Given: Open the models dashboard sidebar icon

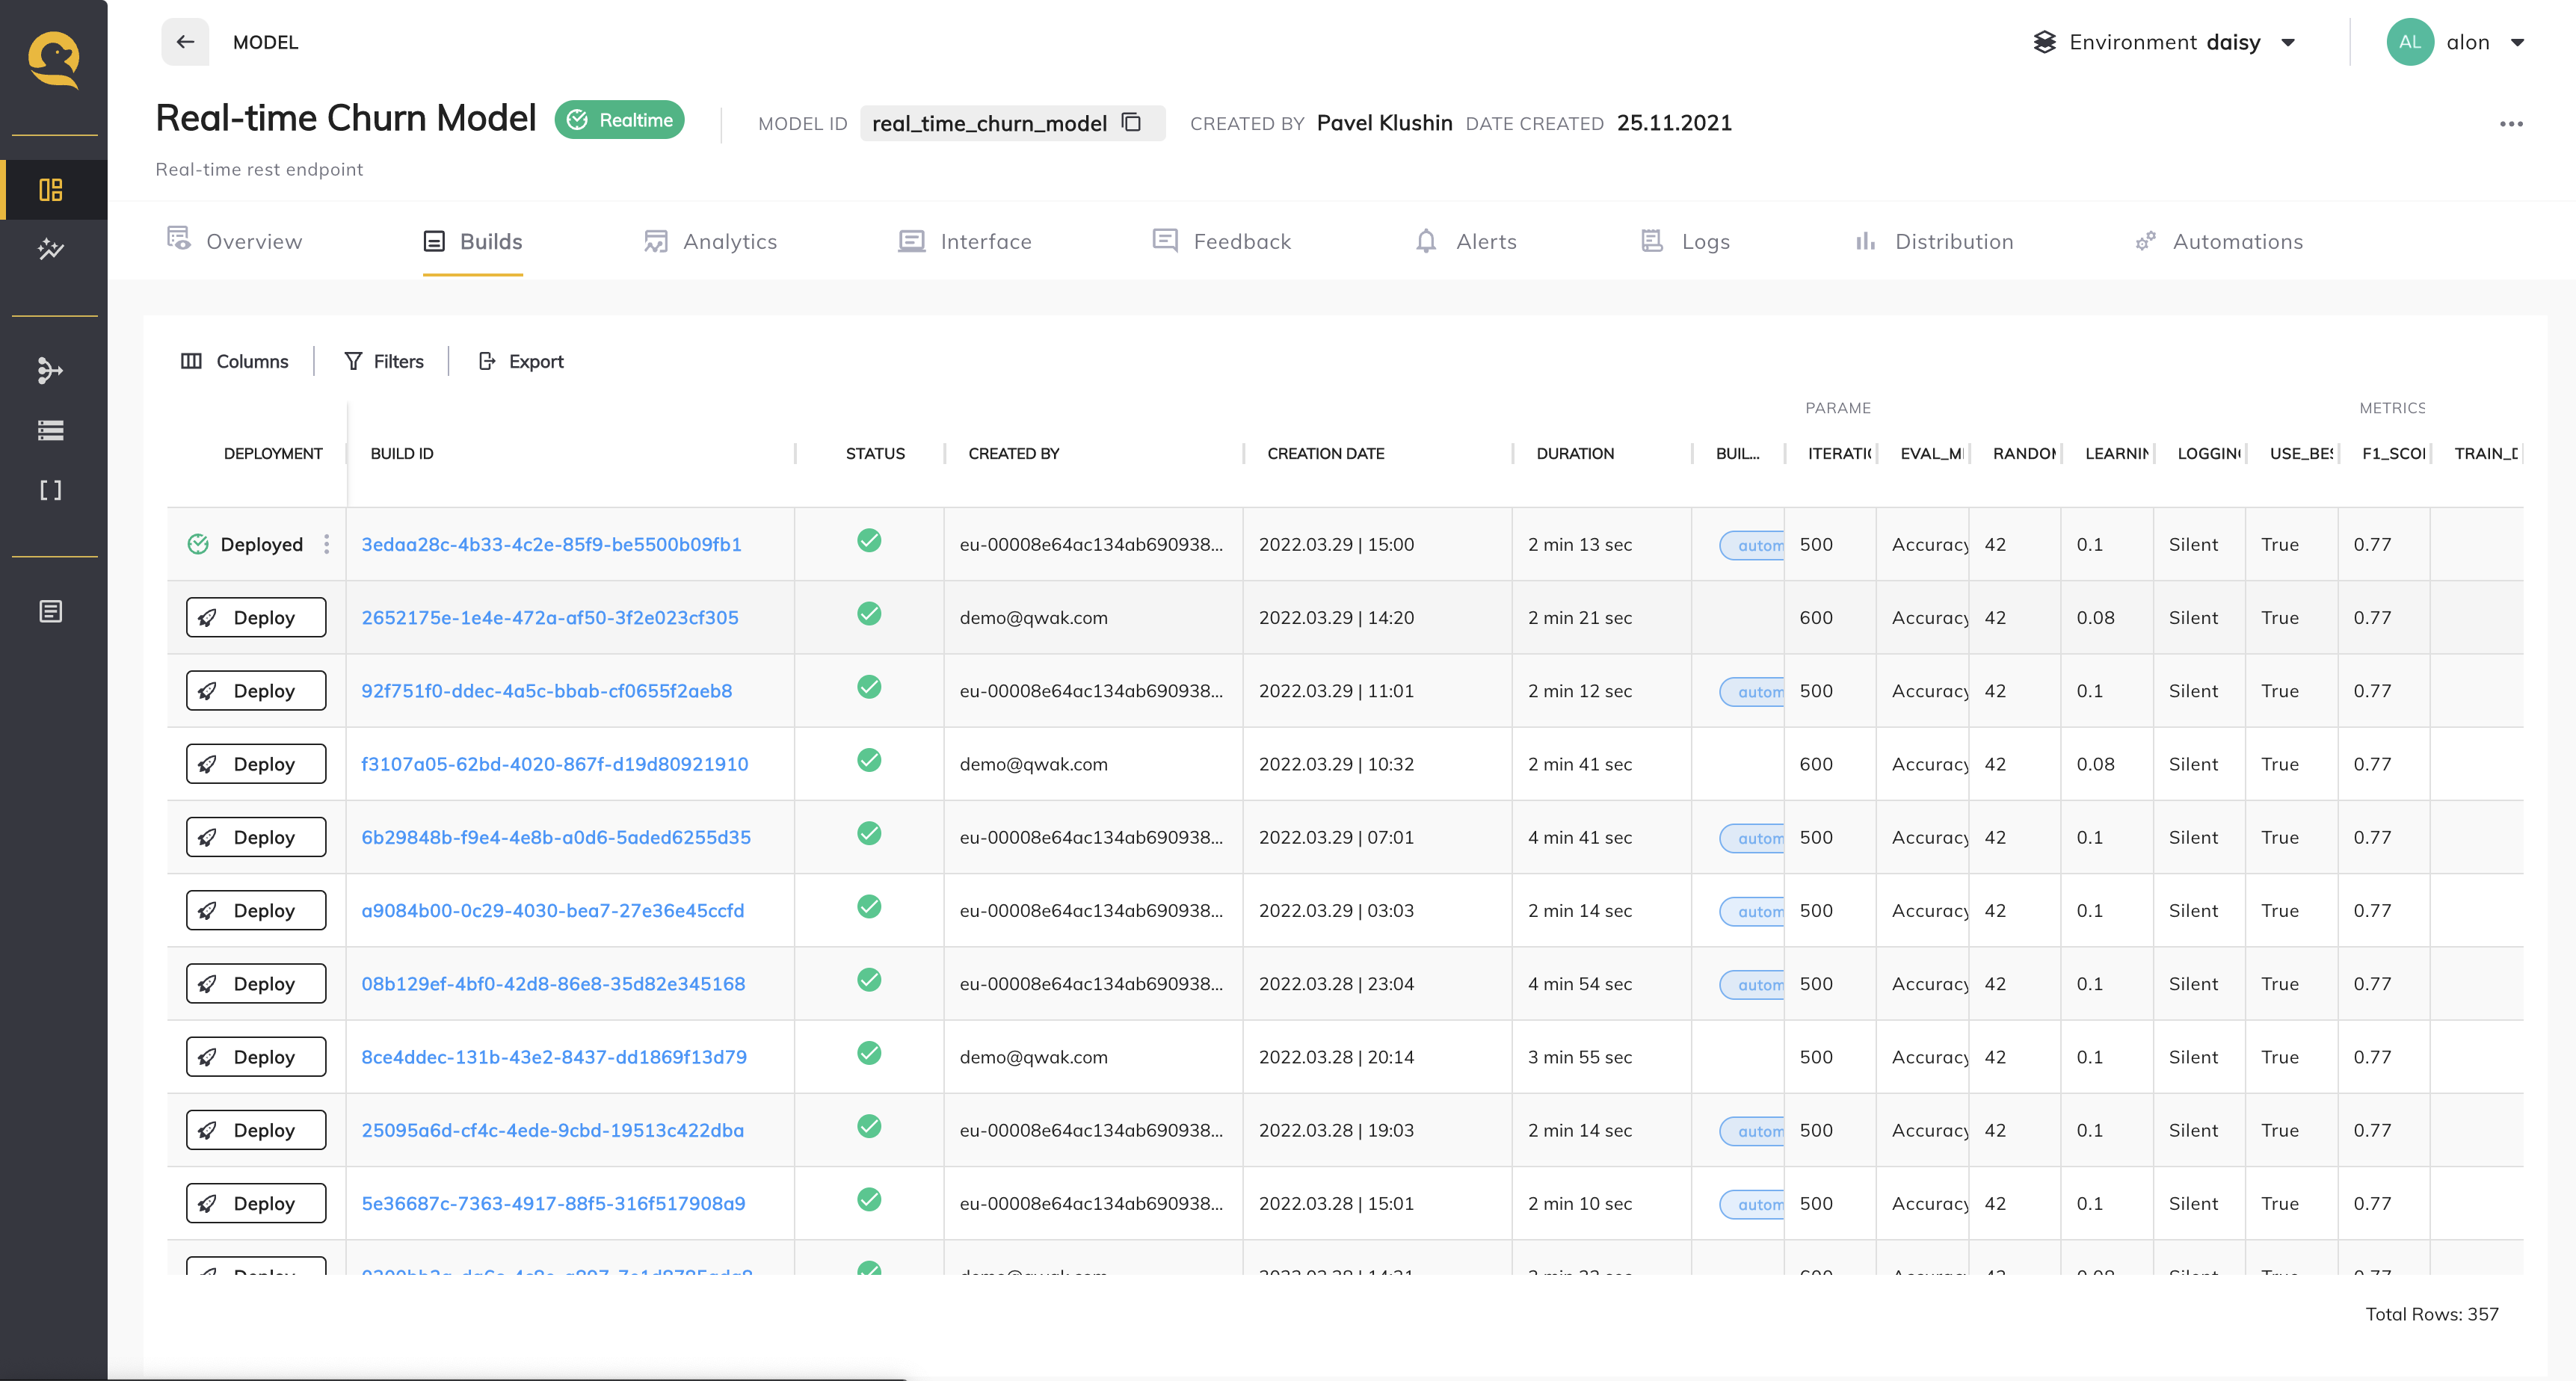Looking at the screenshot, I should [x=51, y=189].
